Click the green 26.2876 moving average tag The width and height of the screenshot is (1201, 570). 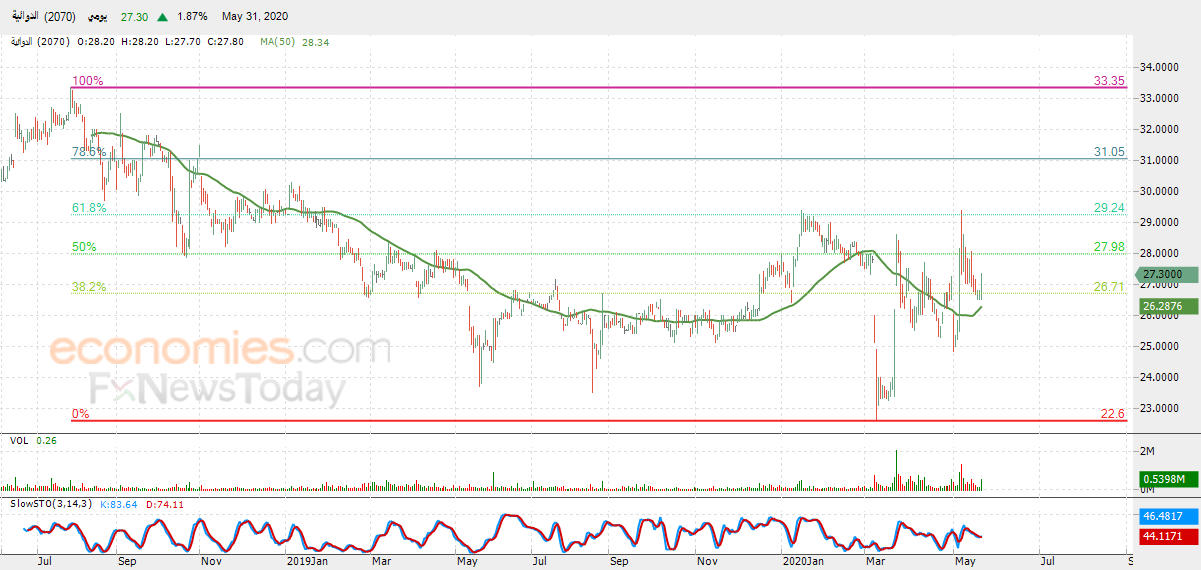(x=1169, y=306)
